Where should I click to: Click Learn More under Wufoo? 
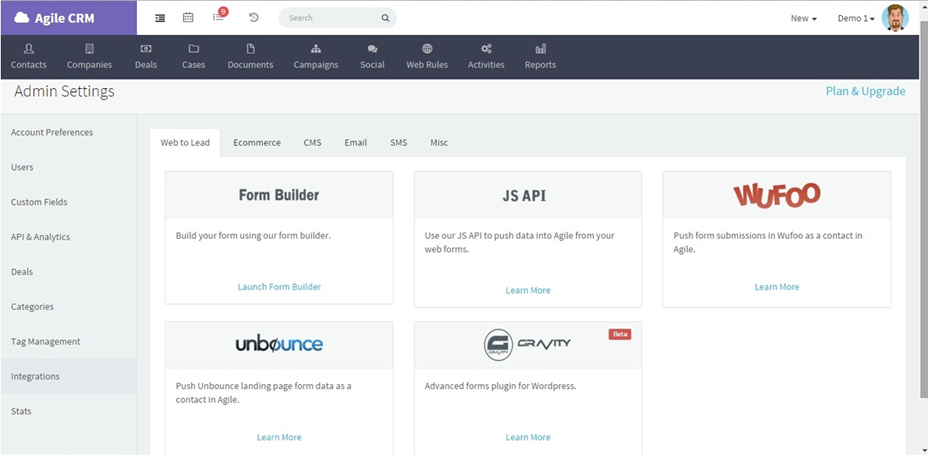pyautogui.click(x=777, y=287)
